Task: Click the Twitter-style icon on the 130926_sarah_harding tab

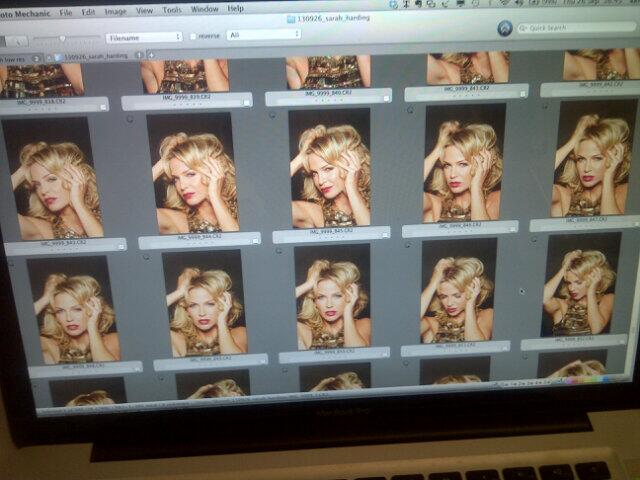Action: tap(58, 58)
